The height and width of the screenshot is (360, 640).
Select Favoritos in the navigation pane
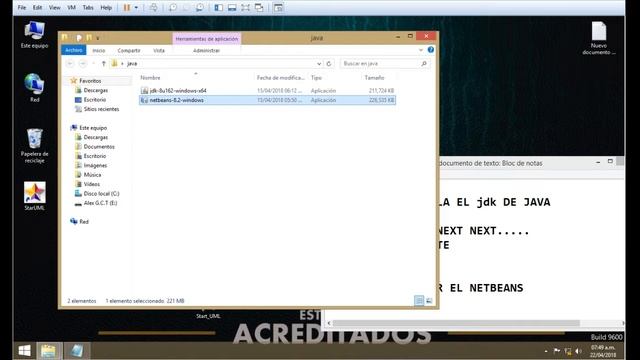[x=90, y=81]
